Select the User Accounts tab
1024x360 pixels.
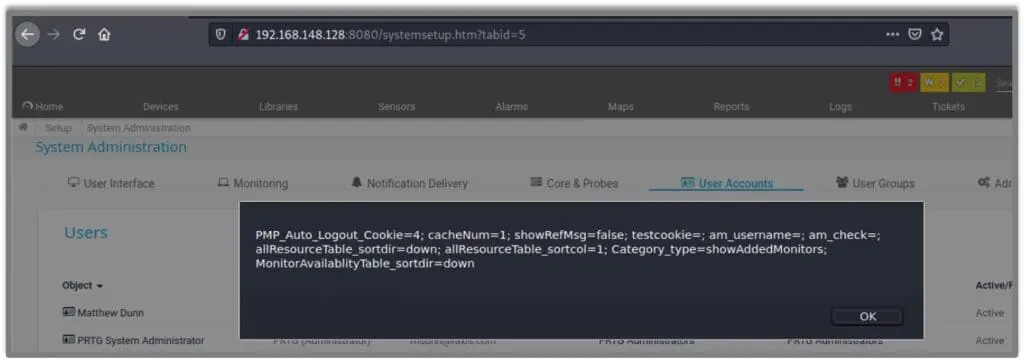pos(726,184)
